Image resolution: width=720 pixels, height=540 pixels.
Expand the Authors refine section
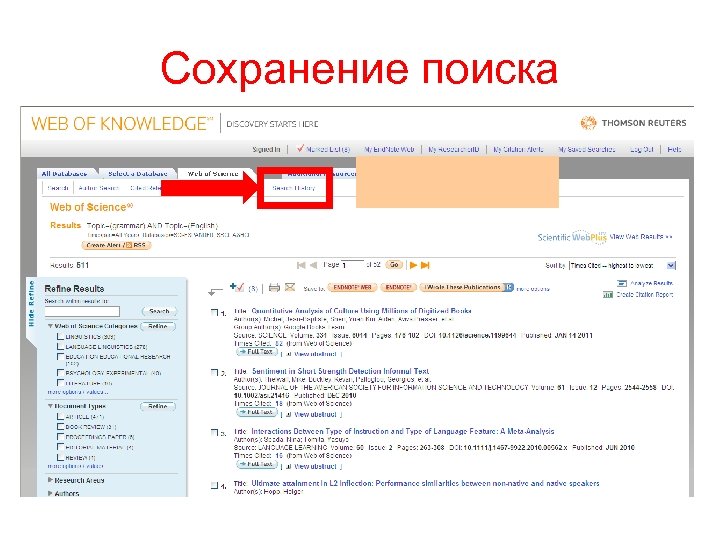[x=51, y=494]
